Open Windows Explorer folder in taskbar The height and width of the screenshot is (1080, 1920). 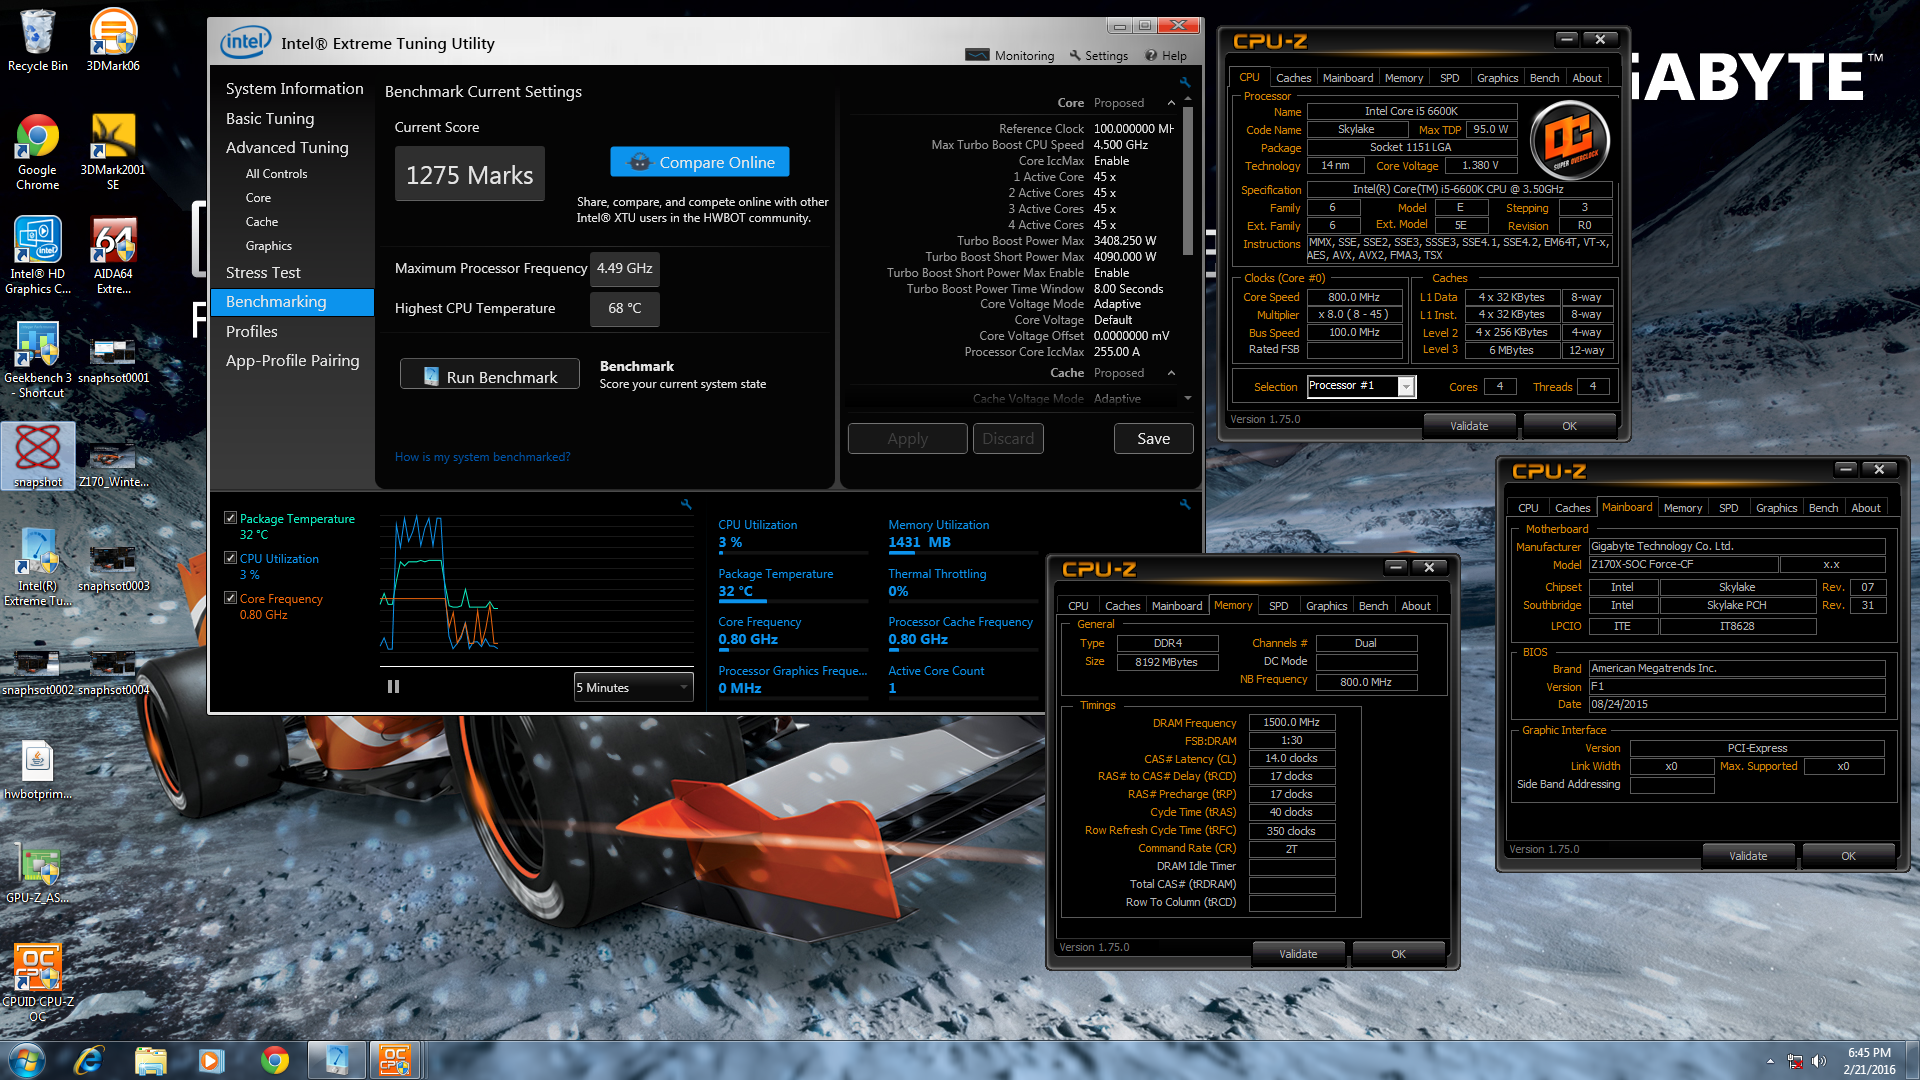(x=150, y=1060)
